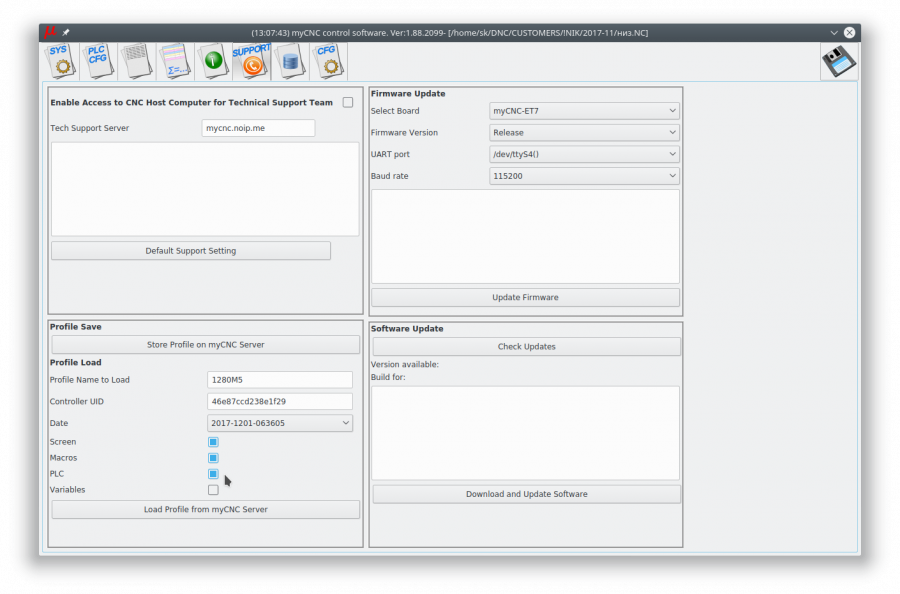Open the SYS system settings icon
The width and height of the screenshot is (900, 594).
point(60,61)
